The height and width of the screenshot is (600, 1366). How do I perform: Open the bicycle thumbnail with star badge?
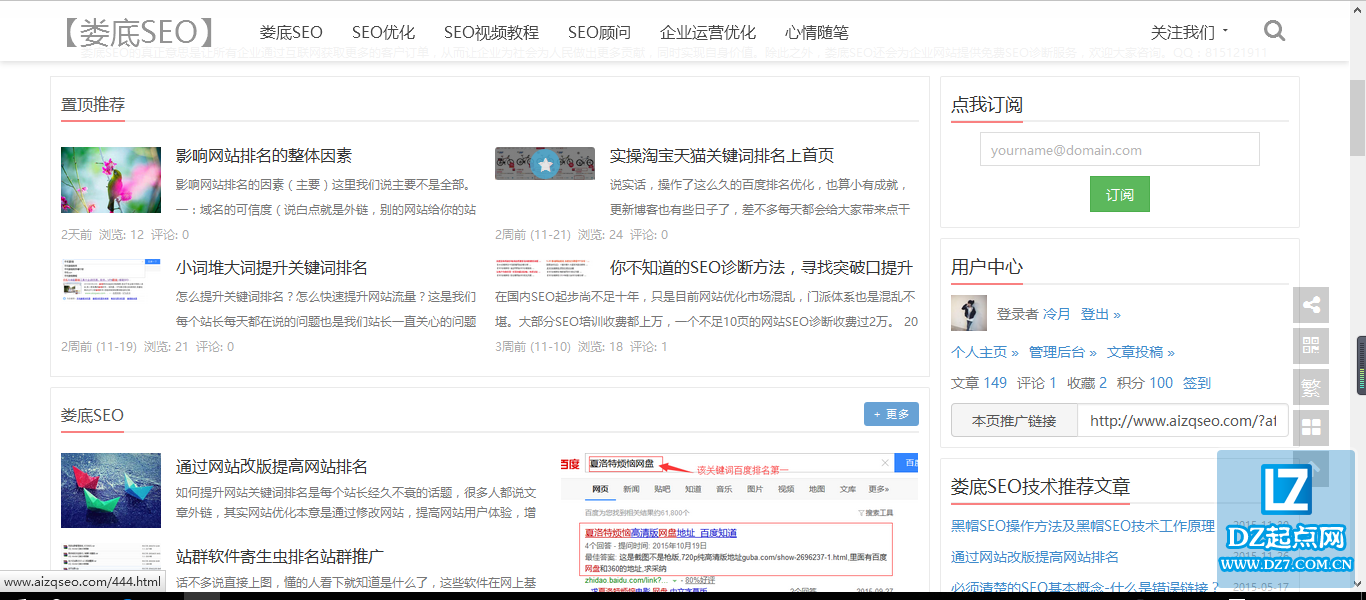[x=545, y=164]
